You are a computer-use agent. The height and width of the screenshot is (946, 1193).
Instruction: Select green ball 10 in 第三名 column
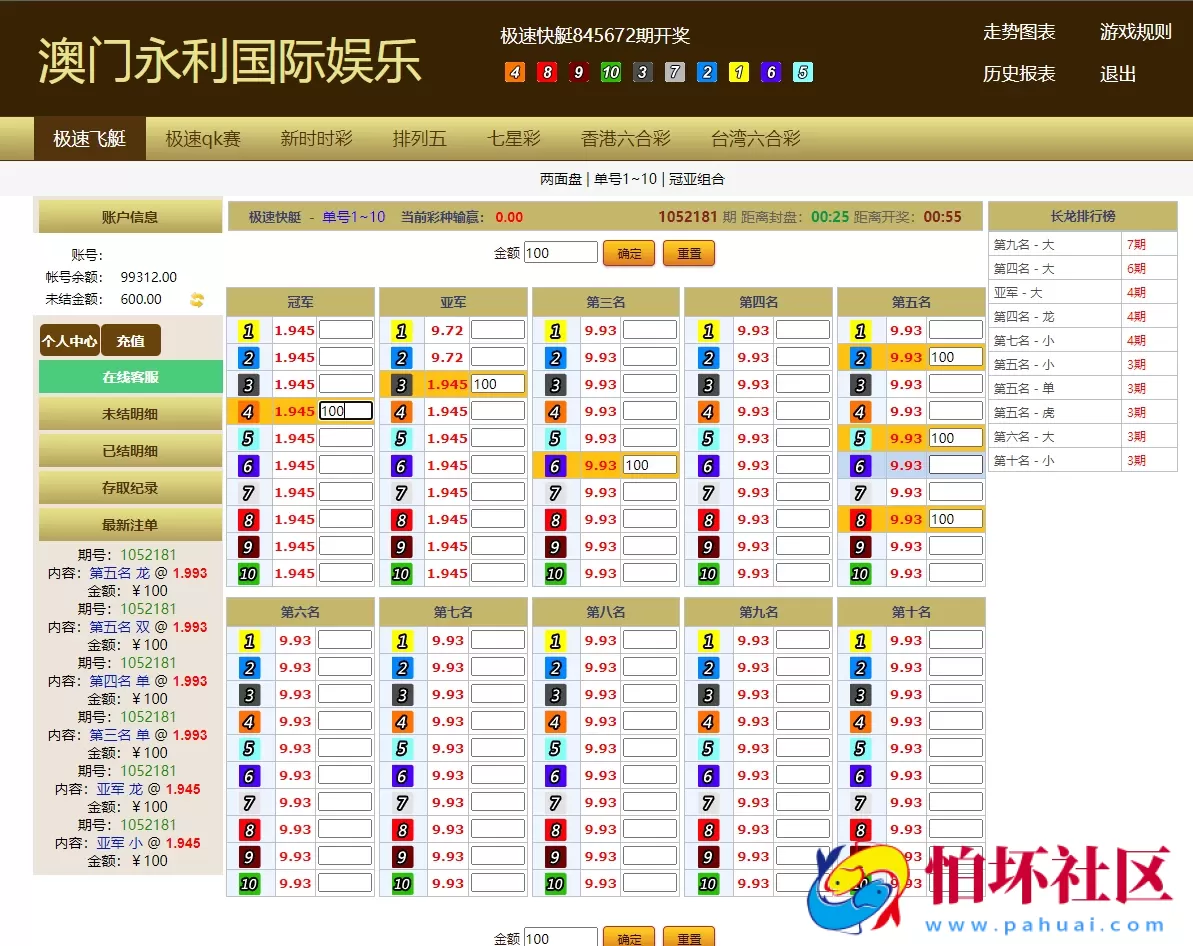(x=557, y=572)
